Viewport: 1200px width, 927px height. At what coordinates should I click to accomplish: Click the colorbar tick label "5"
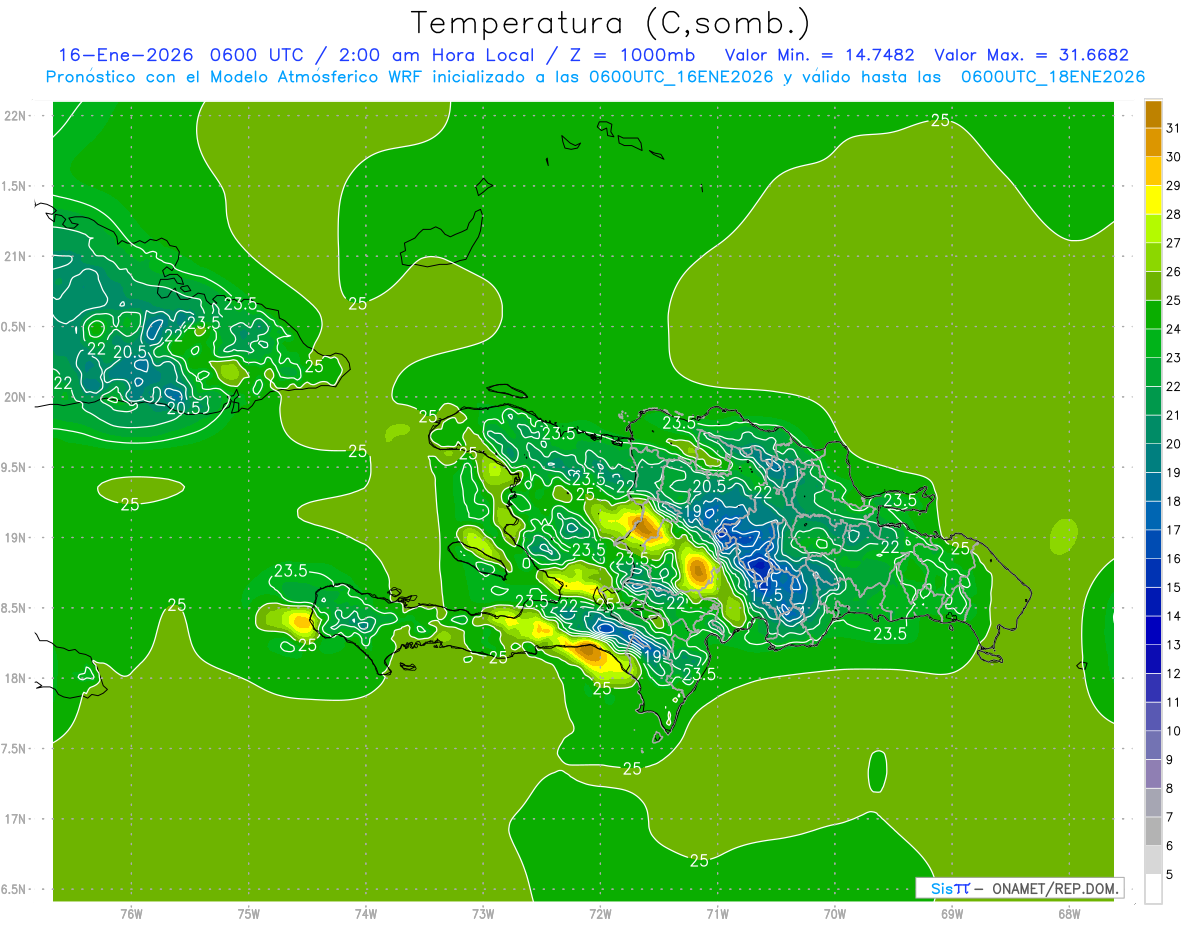click(x=1170, y=875)
